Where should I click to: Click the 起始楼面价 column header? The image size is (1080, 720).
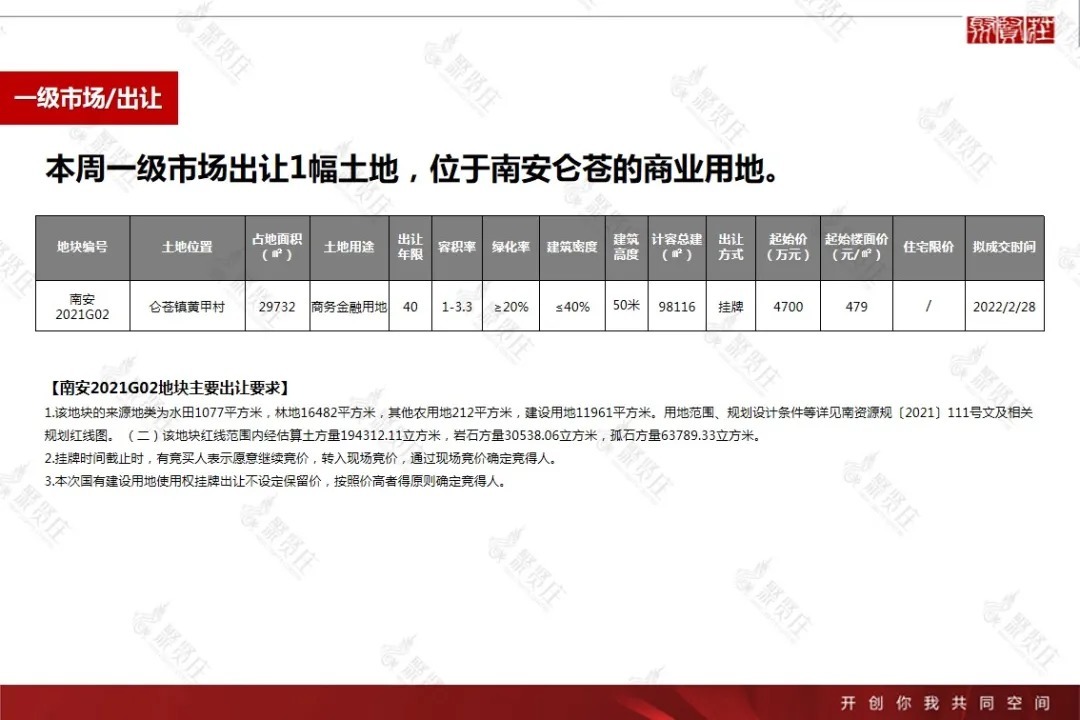[x=855, y=247]
